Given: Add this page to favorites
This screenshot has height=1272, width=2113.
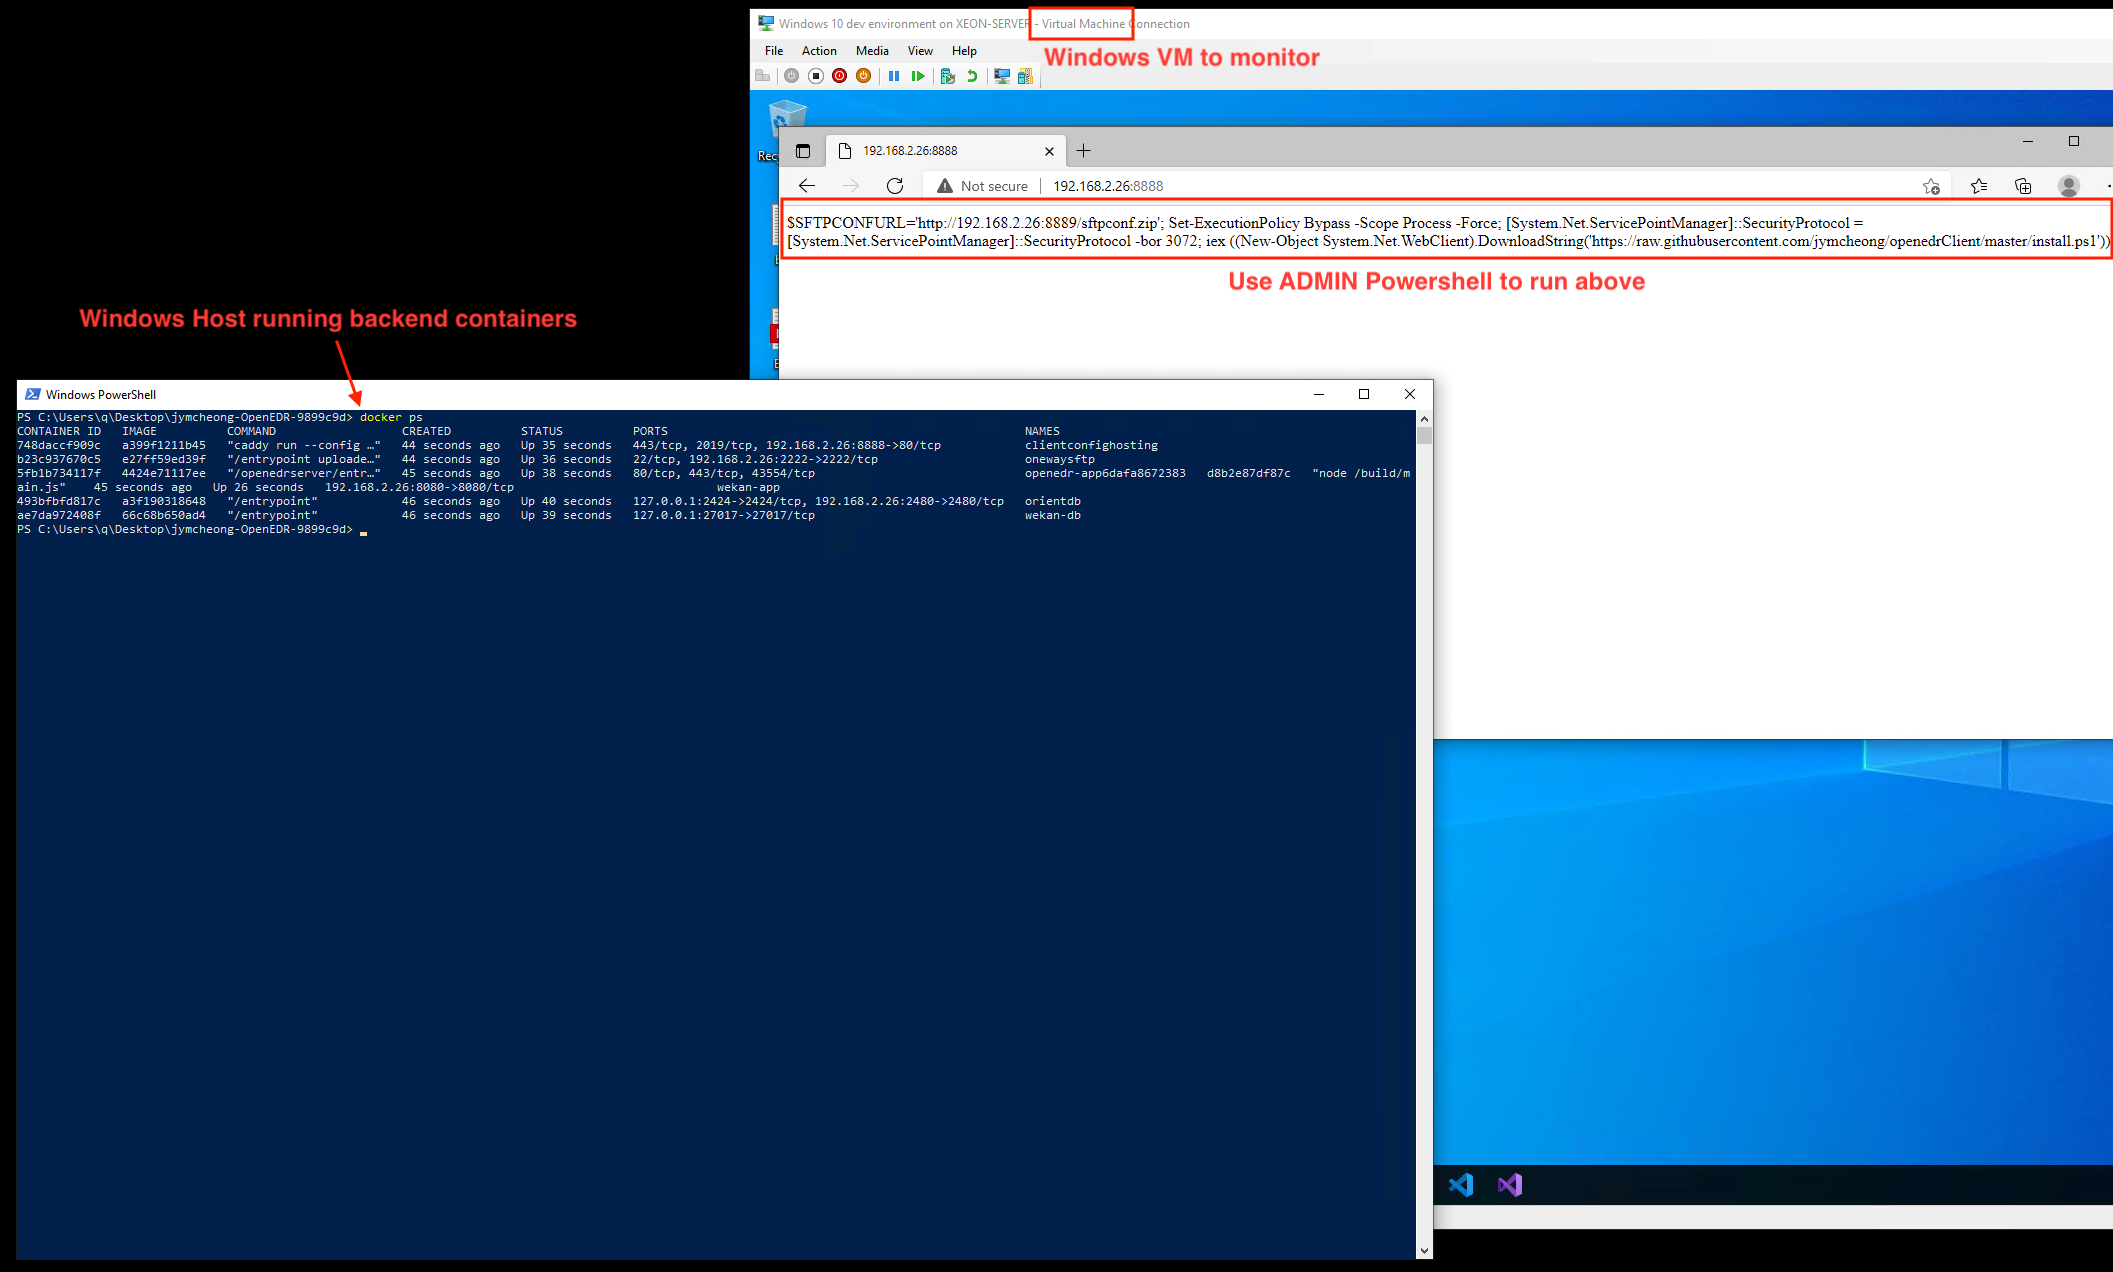Looking at the screenshot, I should click(x=1931, y=186).
